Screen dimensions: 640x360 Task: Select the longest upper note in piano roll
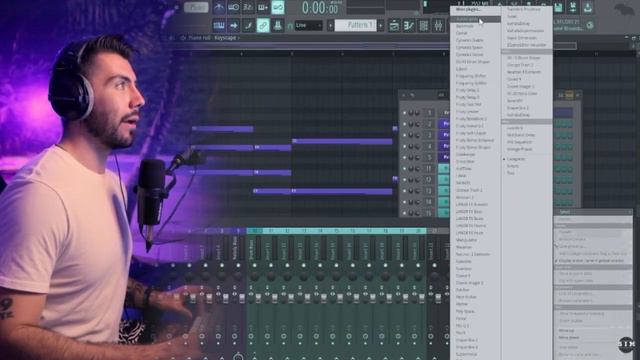click(342, 141)
